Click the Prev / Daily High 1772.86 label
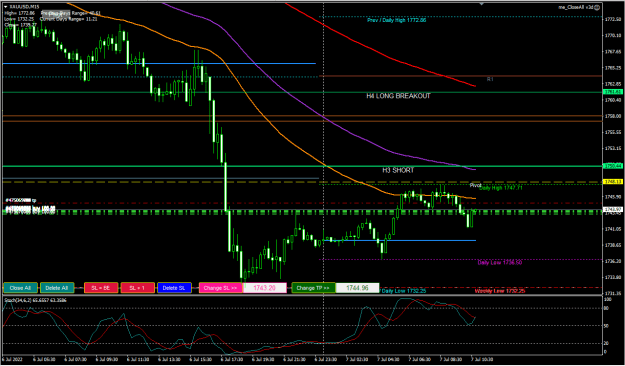 [396, 20]
